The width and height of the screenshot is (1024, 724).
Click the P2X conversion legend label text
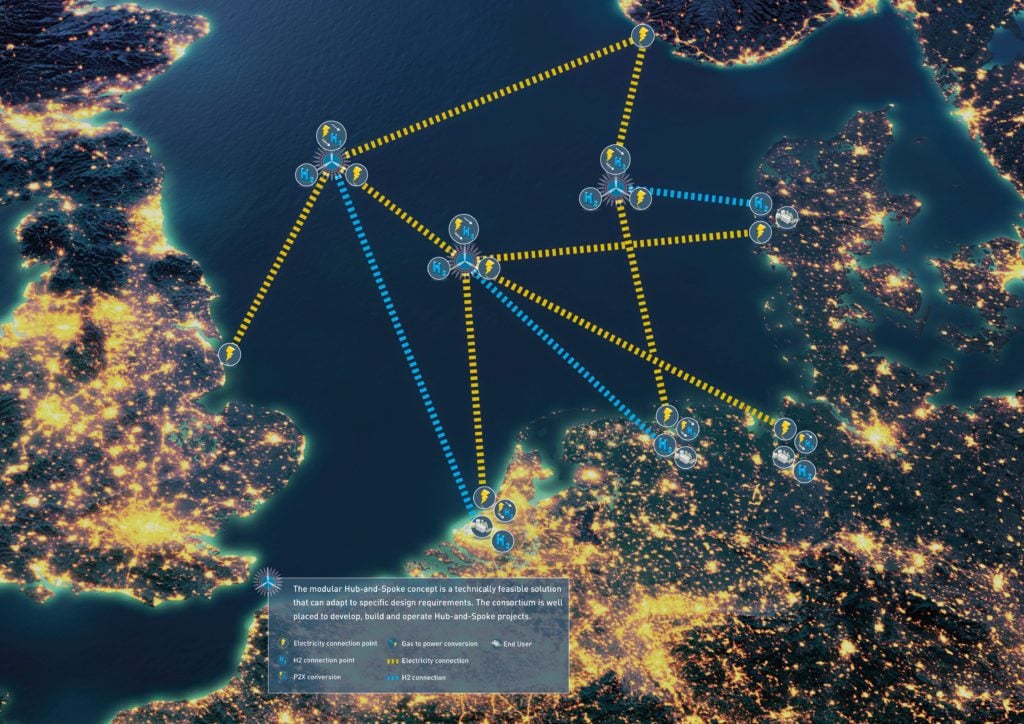click(x=317, y=677)
